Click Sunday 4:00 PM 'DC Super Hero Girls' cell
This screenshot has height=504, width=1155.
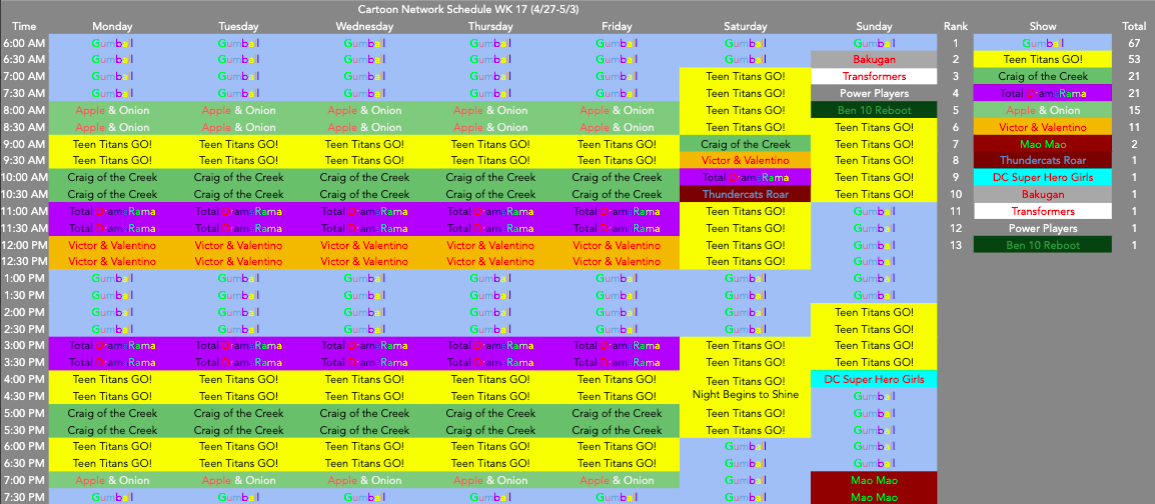point(874,379)
